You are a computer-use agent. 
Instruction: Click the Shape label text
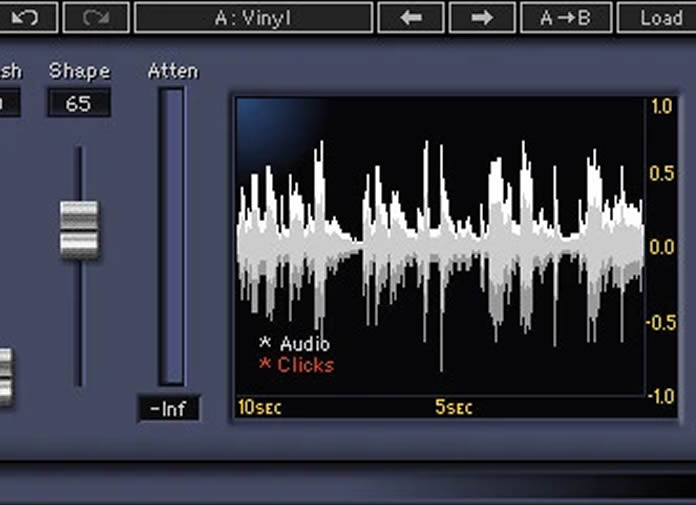pos(79,71)
